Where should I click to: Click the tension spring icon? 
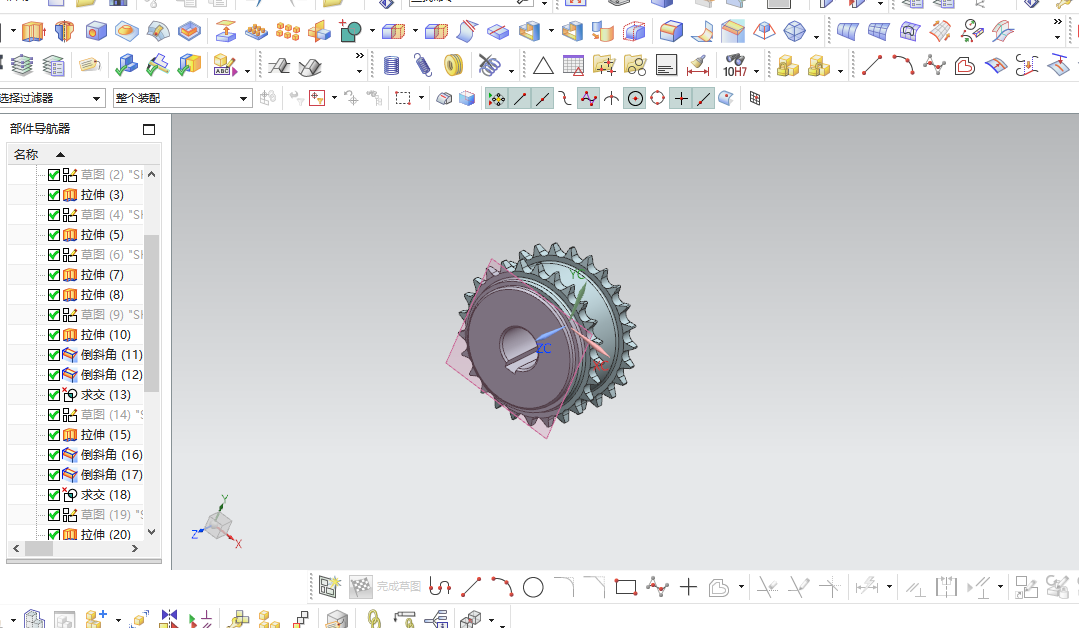[423, 65]
